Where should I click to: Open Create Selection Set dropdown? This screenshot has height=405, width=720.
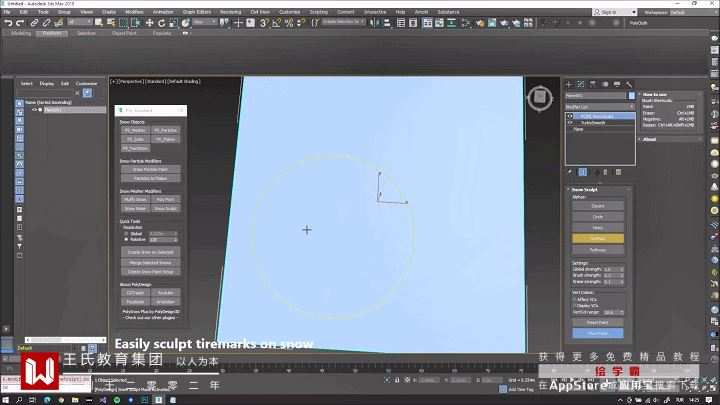pyautogui.click(x=343, y=22)
